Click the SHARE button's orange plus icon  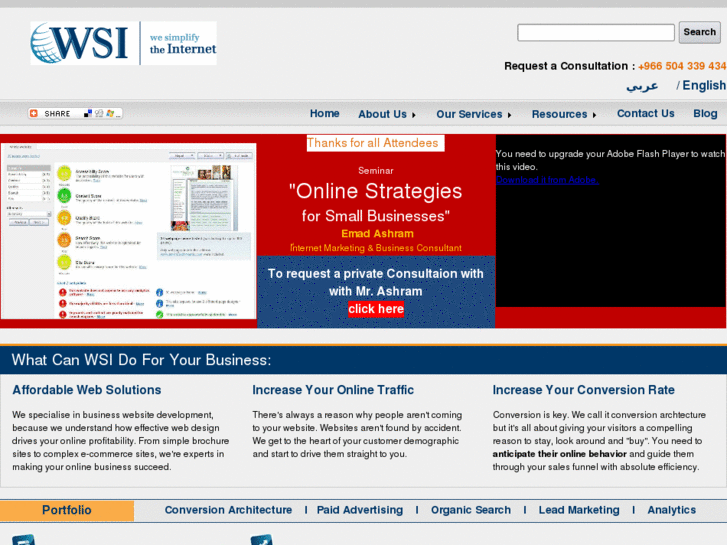[33, 113]
